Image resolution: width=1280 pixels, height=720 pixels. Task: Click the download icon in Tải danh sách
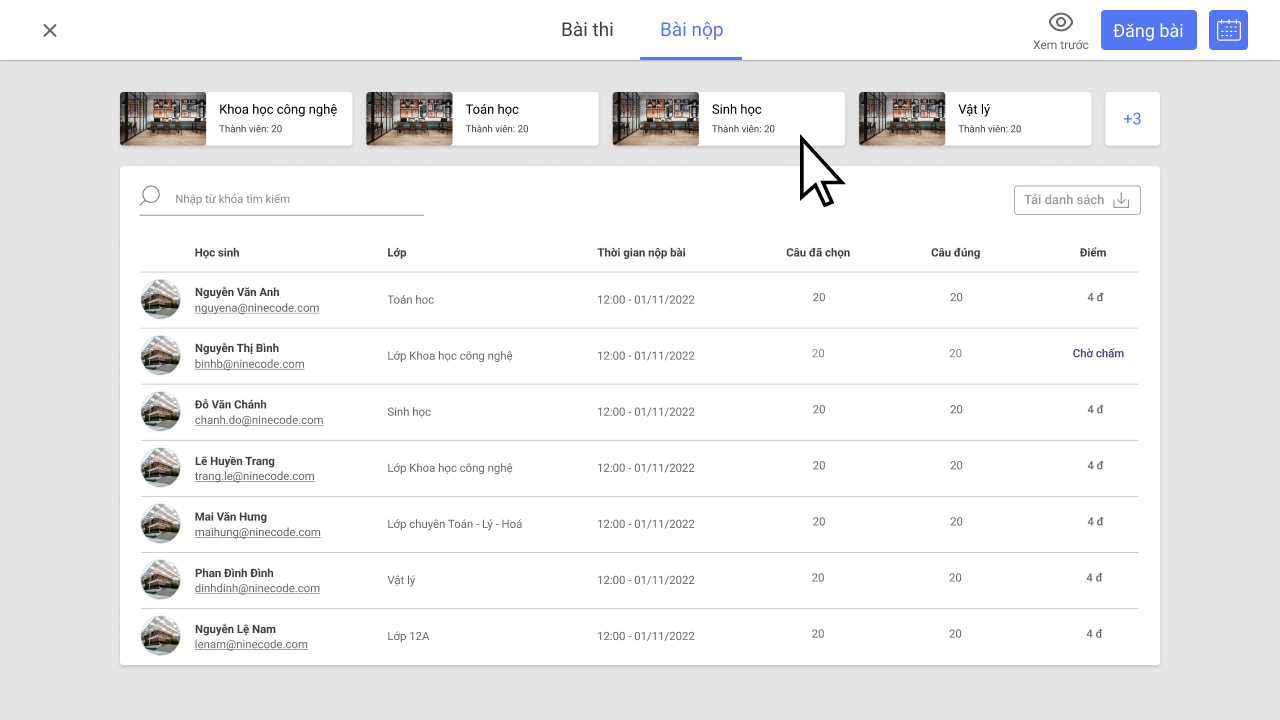[1121, 200]
